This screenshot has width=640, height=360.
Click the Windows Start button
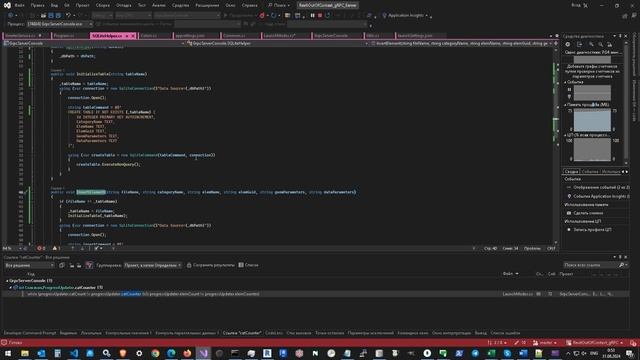click(x=8, y=353)
